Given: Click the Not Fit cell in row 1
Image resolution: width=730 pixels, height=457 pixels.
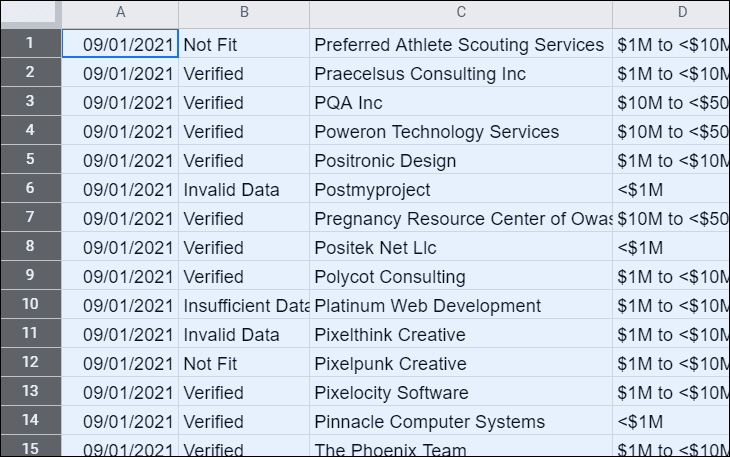Looking at the screenshot, I should (x=244, y=44).
